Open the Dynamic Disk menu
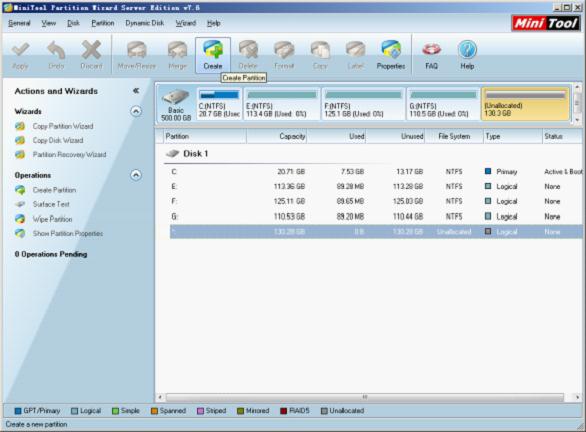 pyautogui.click(x=145, y=23)
